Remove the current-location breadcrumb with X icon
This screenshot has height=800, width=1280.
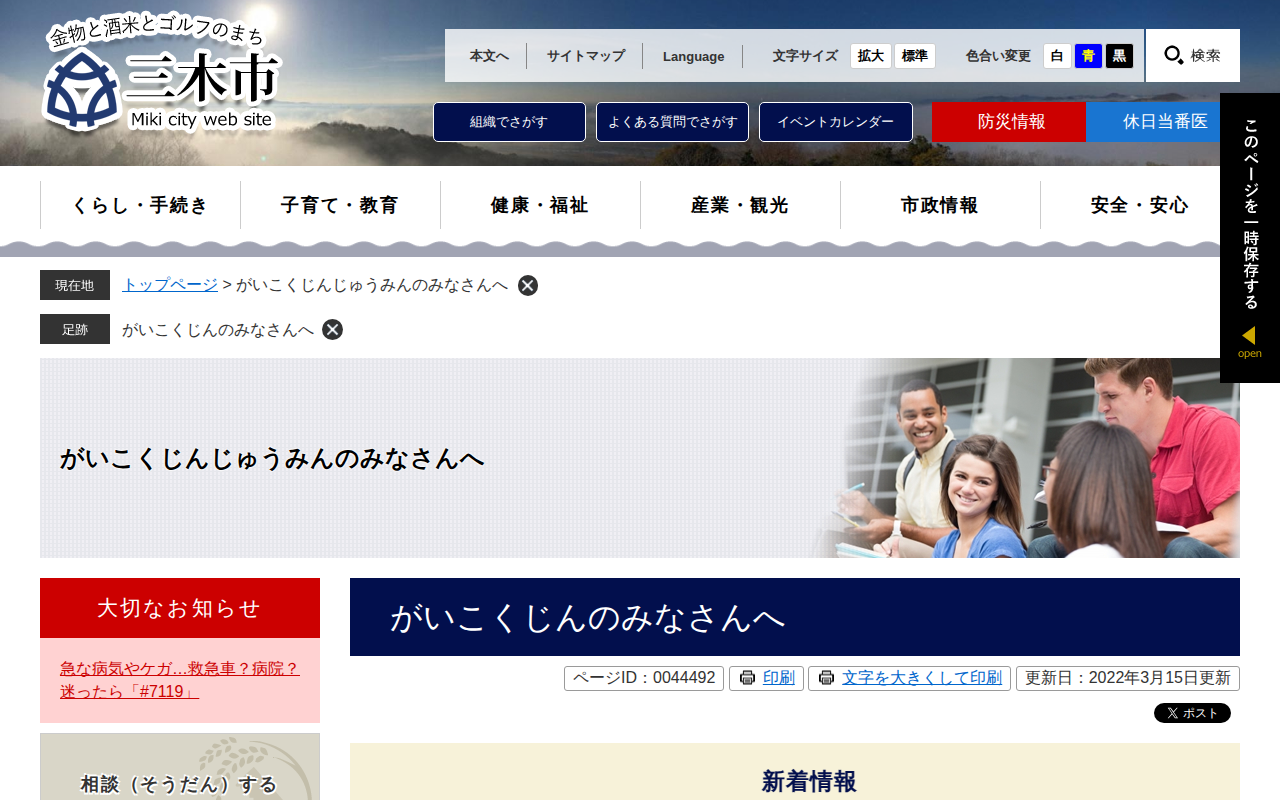click(x=528, y=285)
